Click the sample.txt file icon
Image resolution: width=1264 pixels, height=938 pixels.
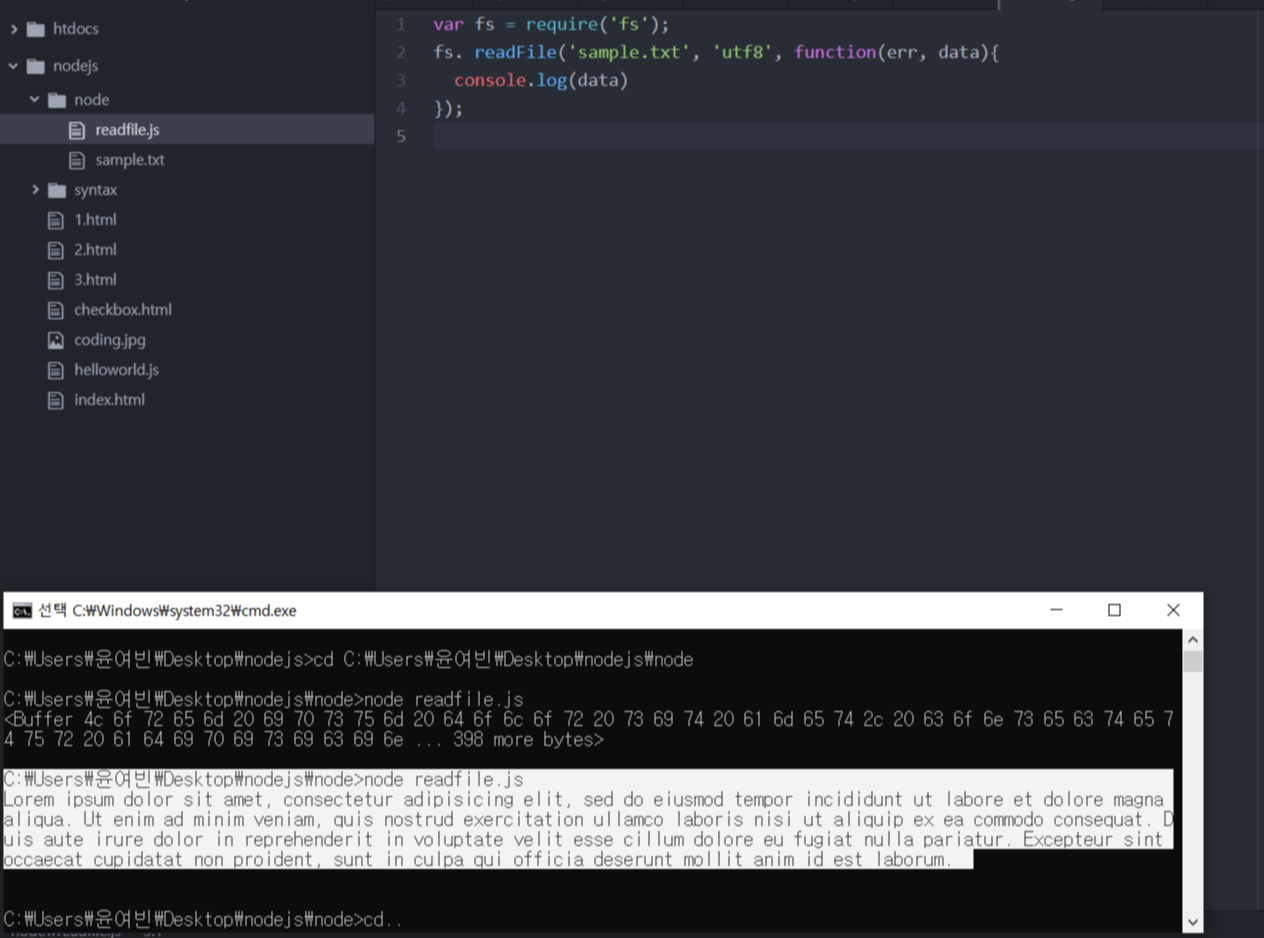(x=77, y=160)
